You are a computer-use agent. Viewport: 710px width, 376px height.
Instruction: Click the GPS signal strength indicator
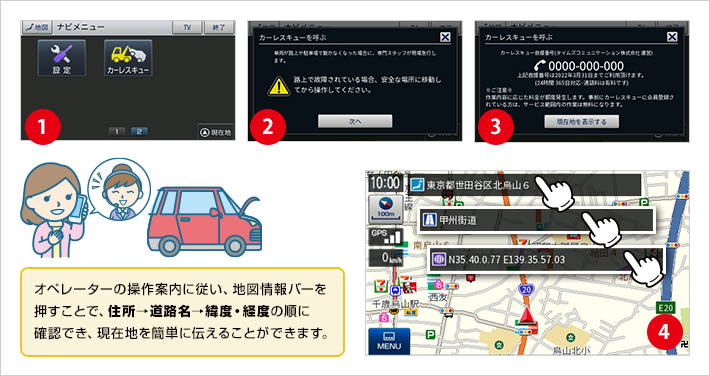385,237
